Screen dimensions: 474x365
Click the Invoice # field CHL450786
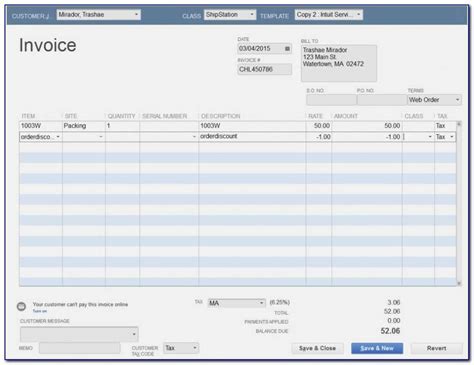(264, 69)
